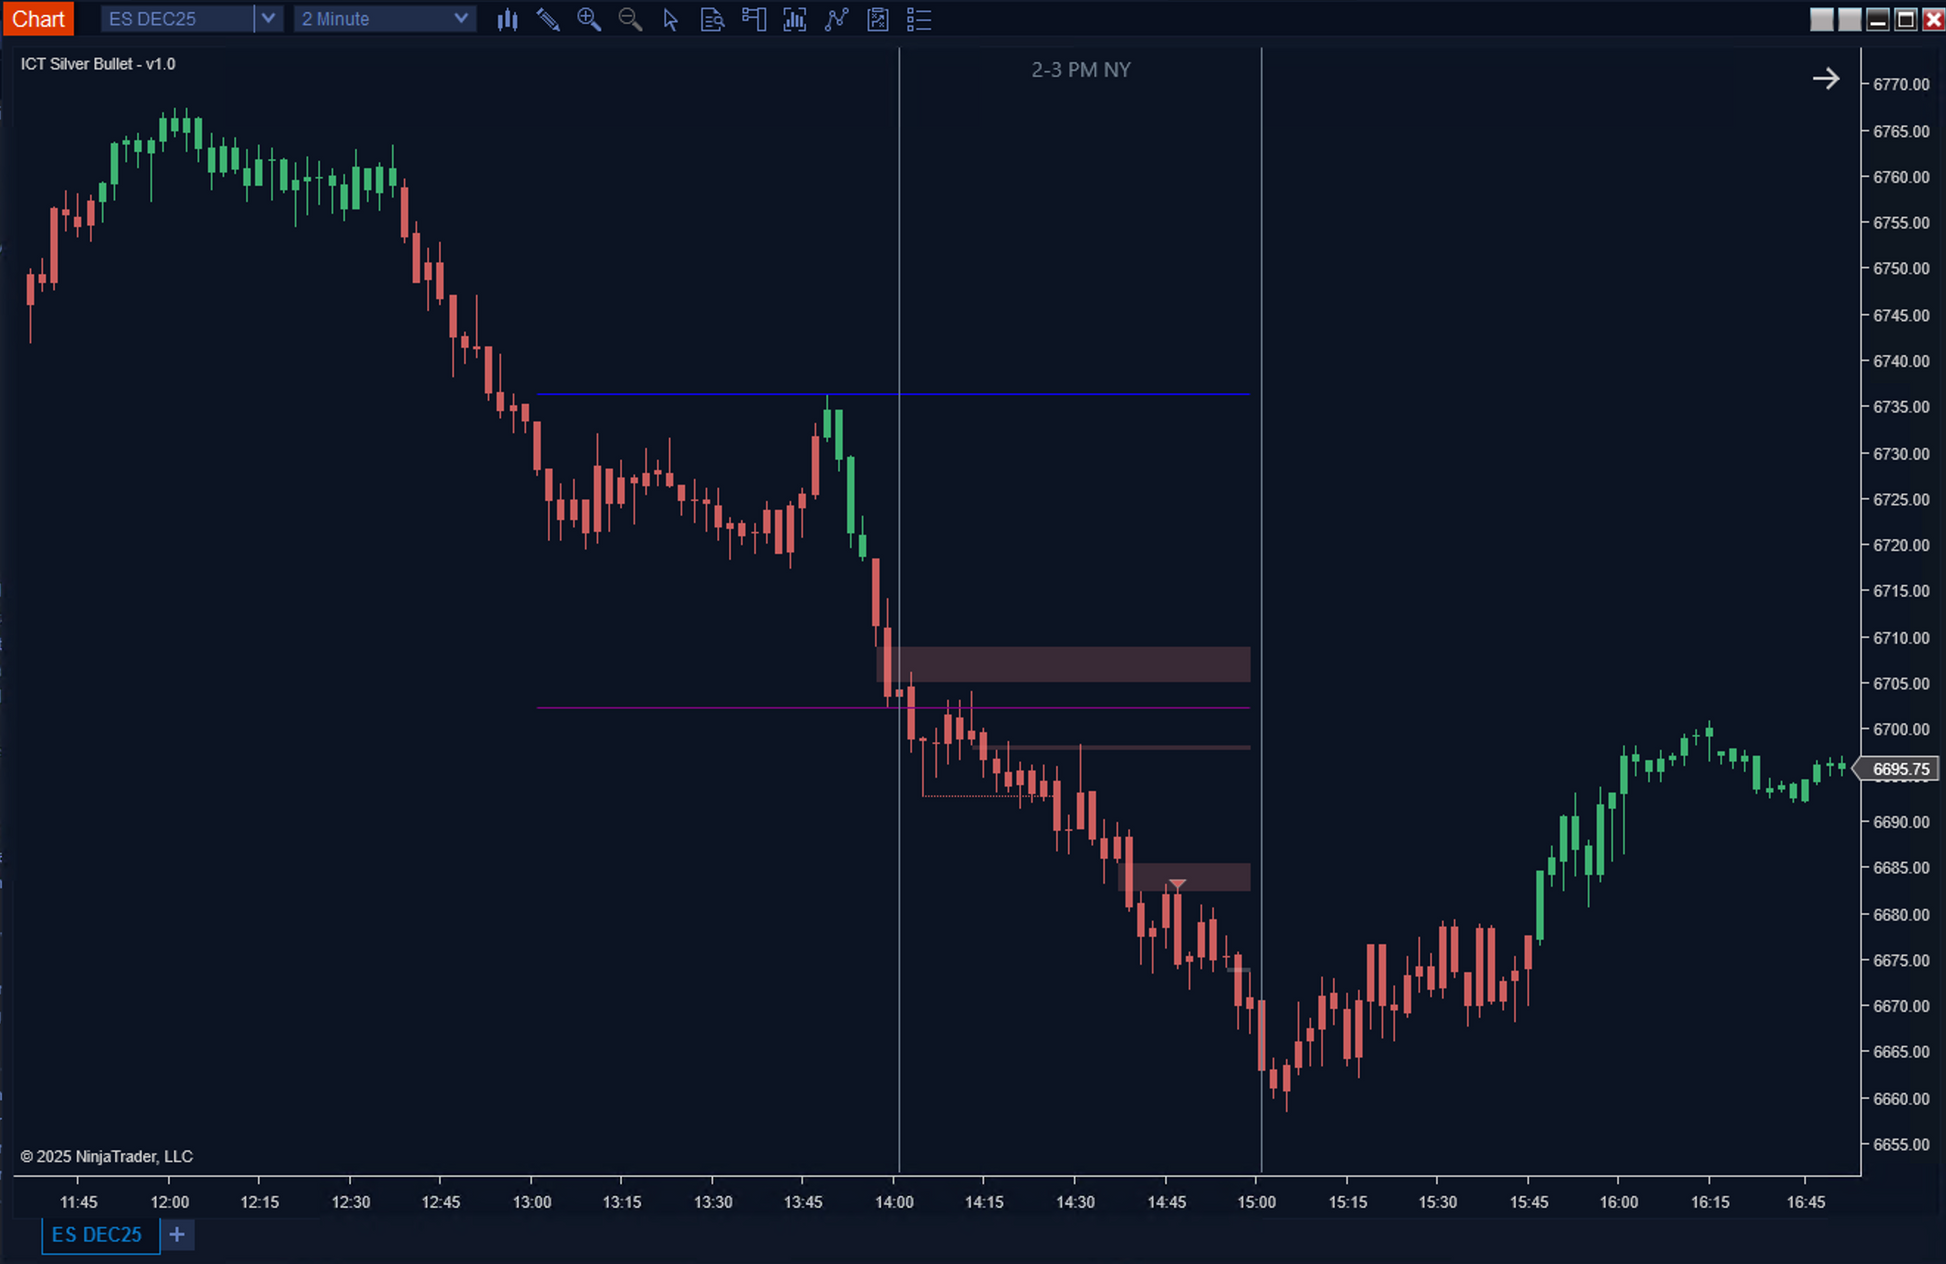Open the Strategy Performance icon
The width and height of the screenshot is (1946, 1264).
(878, 19)
